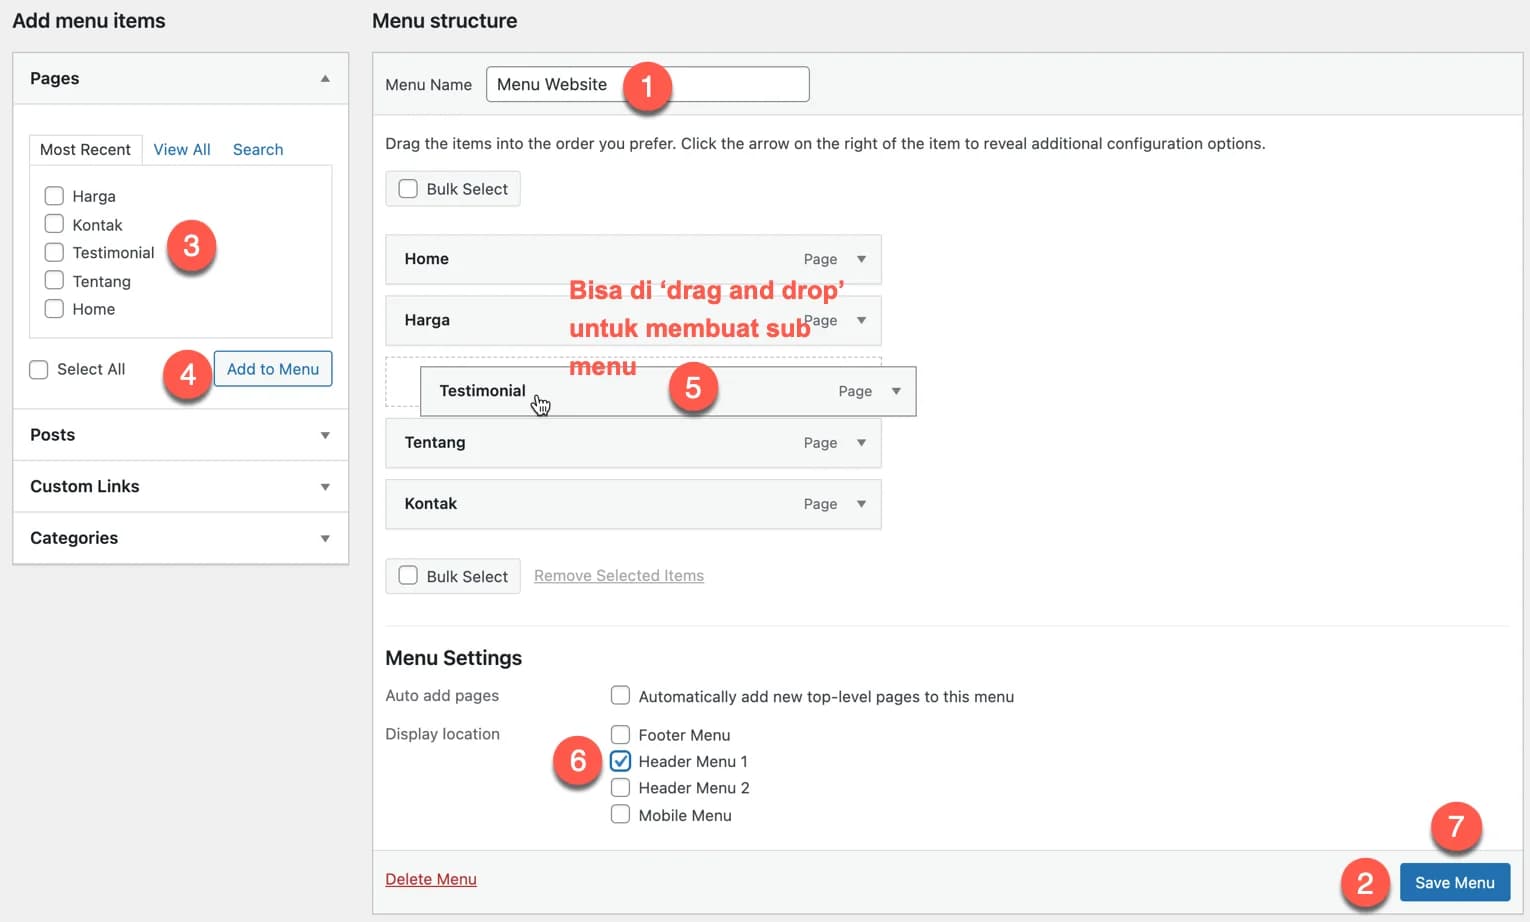Expand the Categories section
This screenshot has width=1530, height=922.
[x=325, y=538]
